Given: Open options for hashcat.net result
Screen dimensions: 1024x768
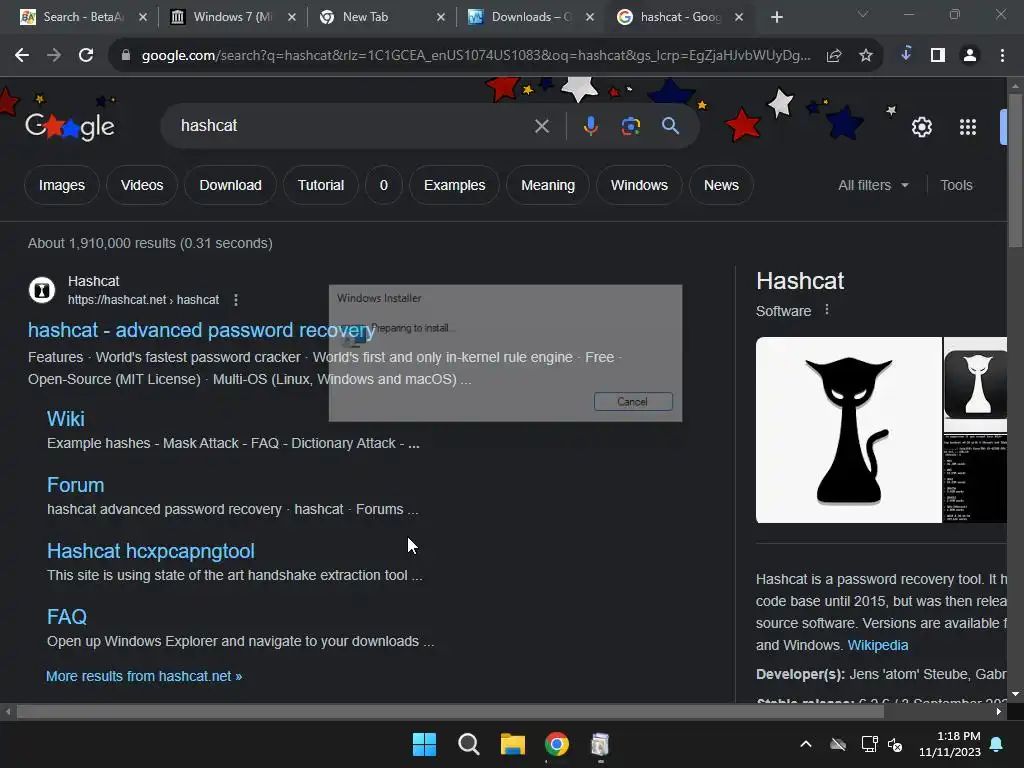Looking at the screenshot, I should click(x=236, y=300).
